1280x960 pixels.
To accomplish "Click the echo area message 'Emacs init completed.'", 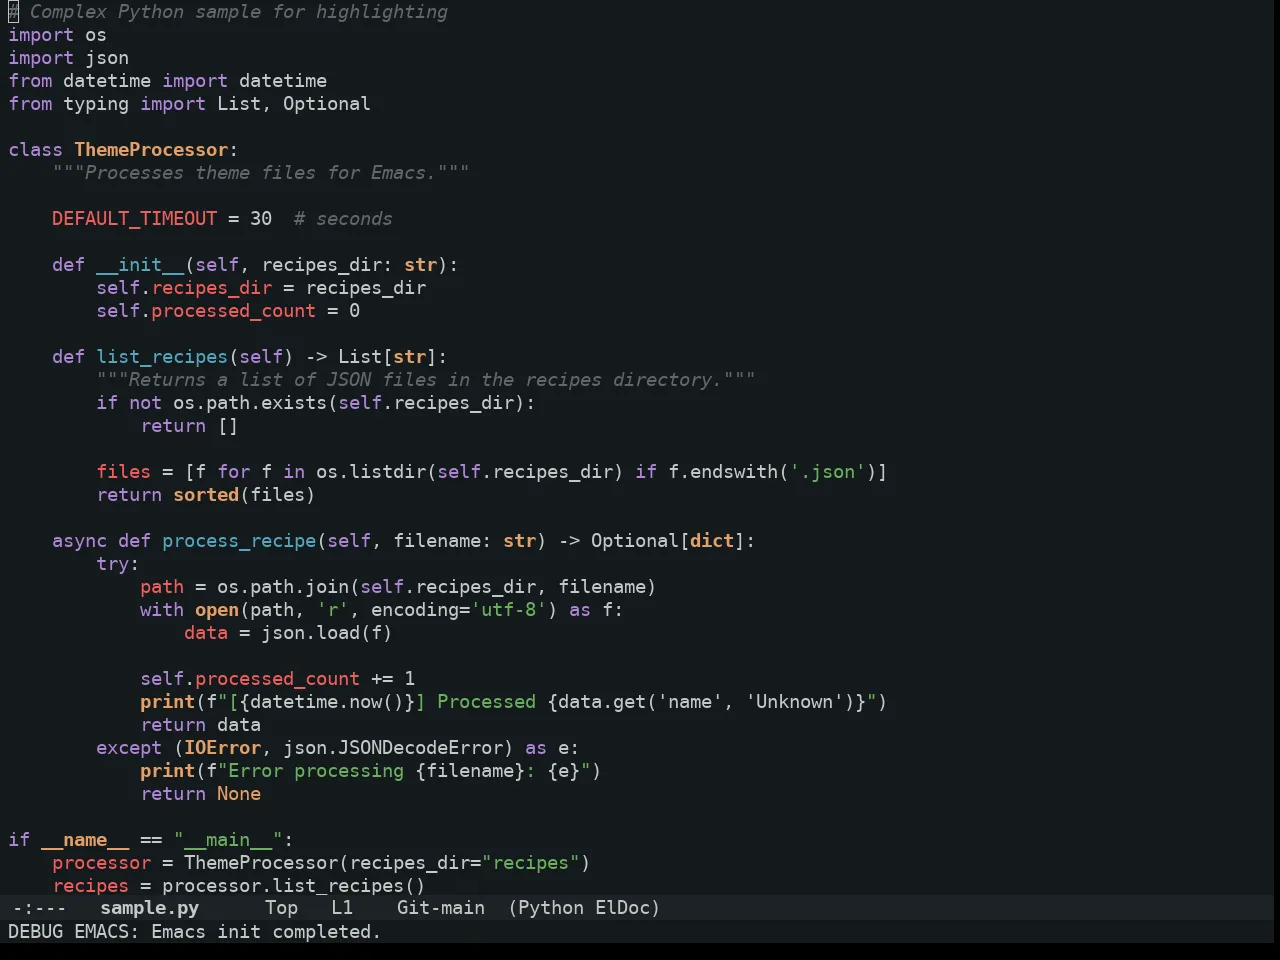I will pyautogui.click(x=266, y=932).
